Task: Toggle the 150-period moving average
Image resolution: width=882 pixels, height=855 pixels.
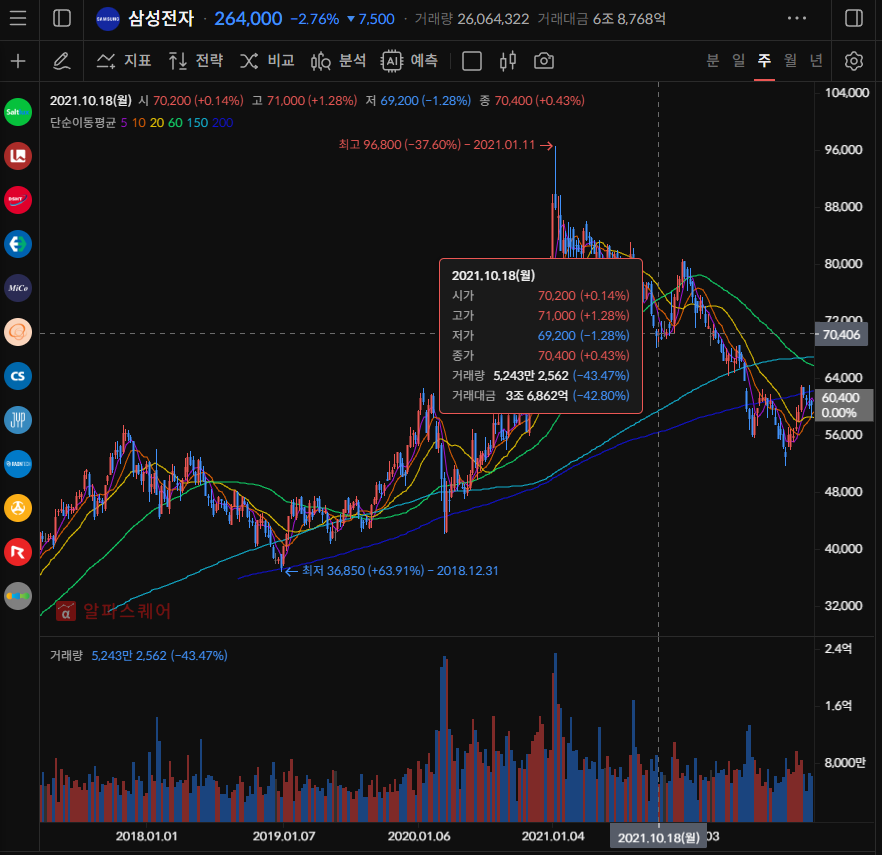Action: click(x=197, y=123)
